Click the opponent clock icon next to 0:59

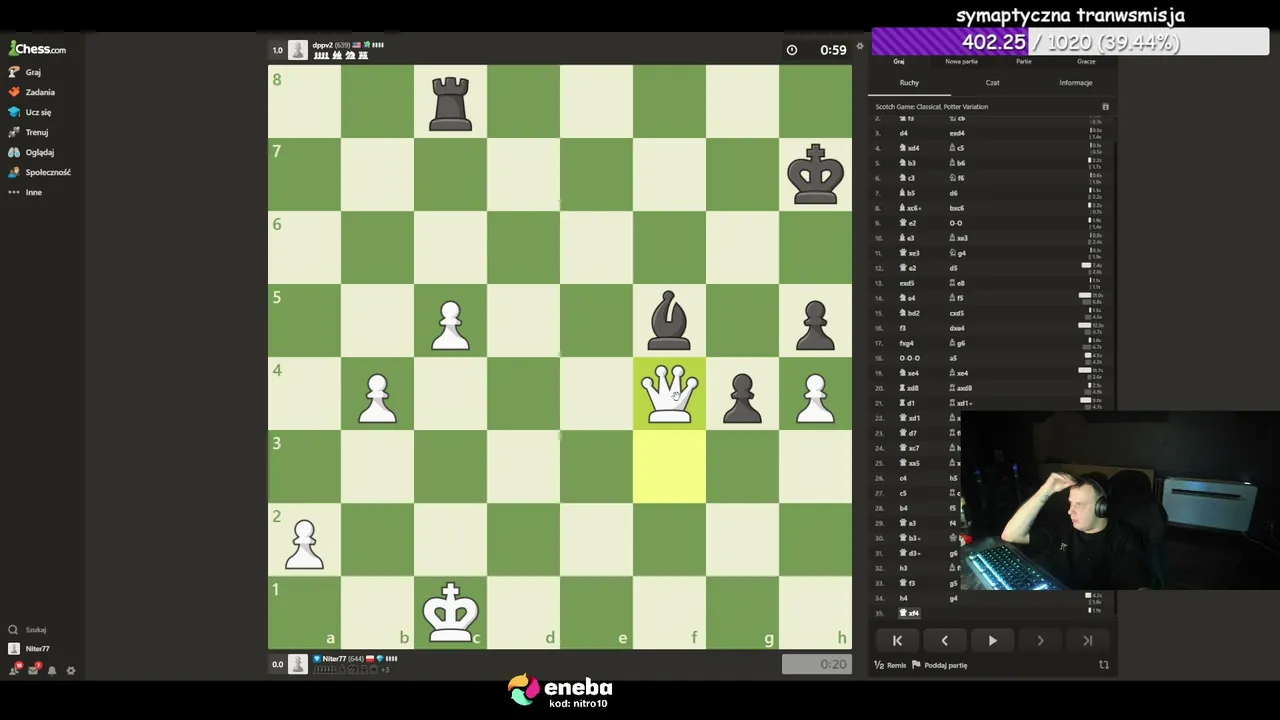(x=791, y=50)
